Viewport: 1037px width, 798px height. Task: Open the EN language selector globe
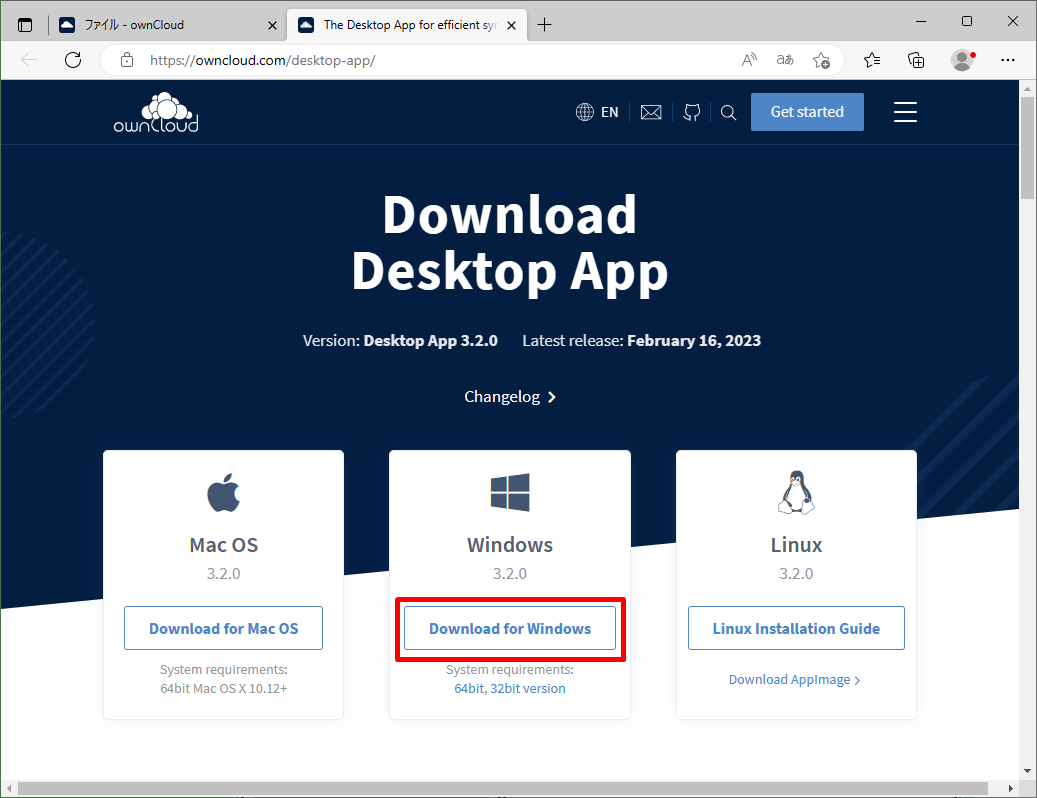(597, 113)
